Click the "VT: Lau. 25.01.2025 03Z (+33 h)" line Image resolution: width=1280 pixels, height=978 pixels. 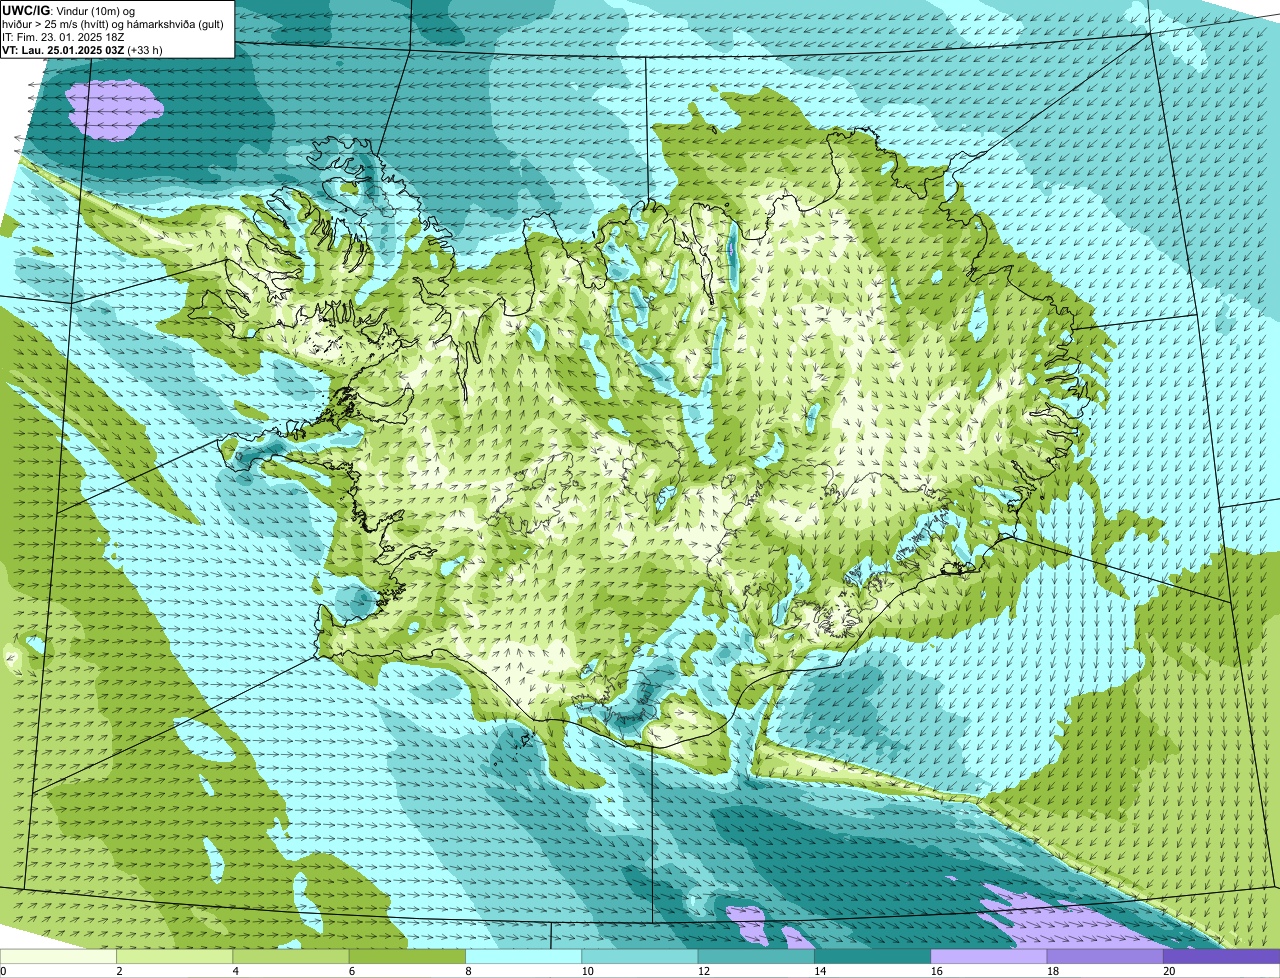tap(83, 50)
